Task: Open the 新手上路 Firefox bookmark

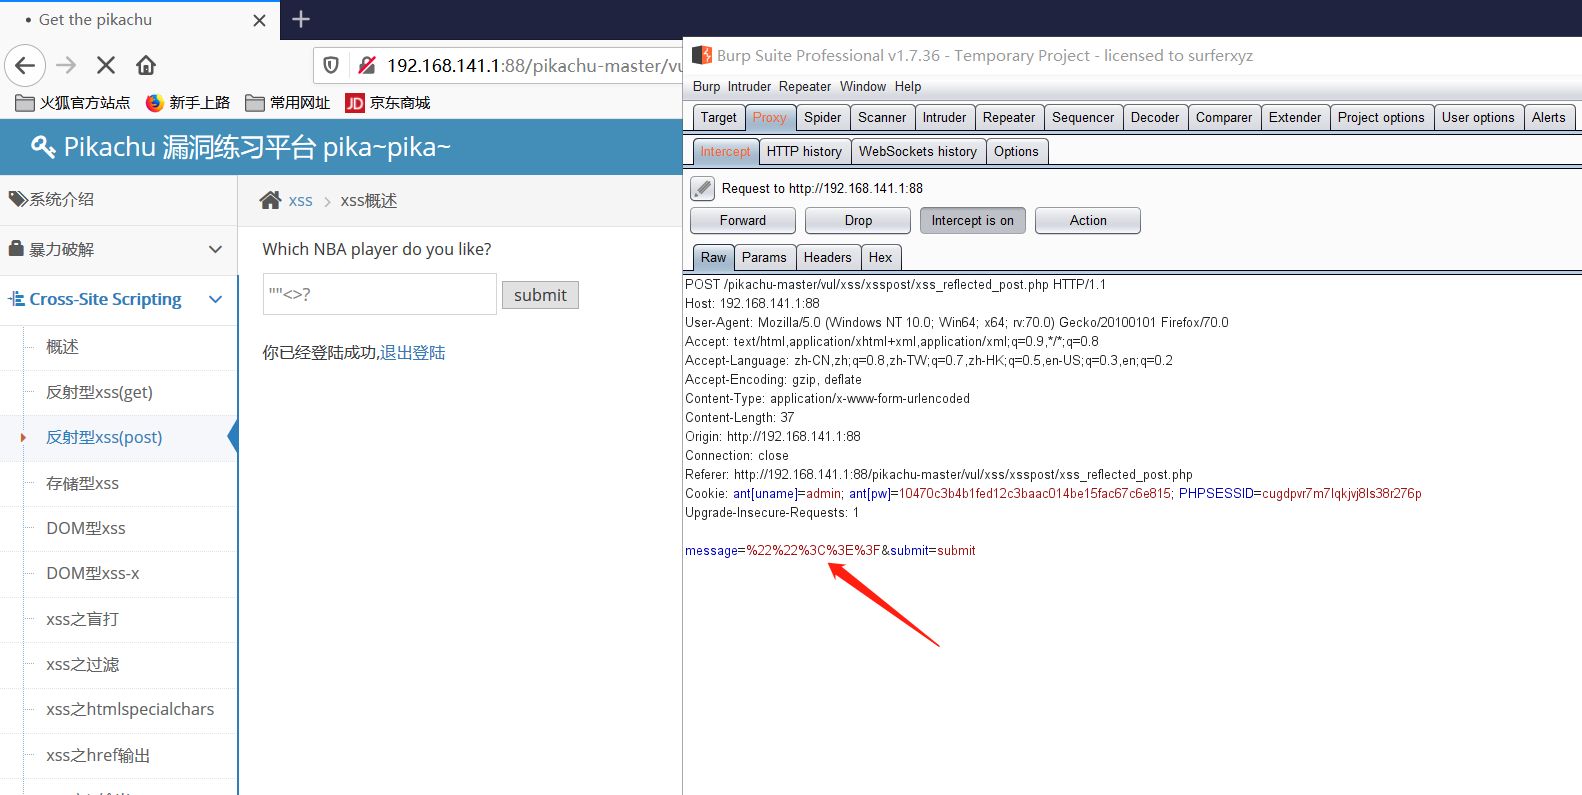Action: (x=188, y=102)
